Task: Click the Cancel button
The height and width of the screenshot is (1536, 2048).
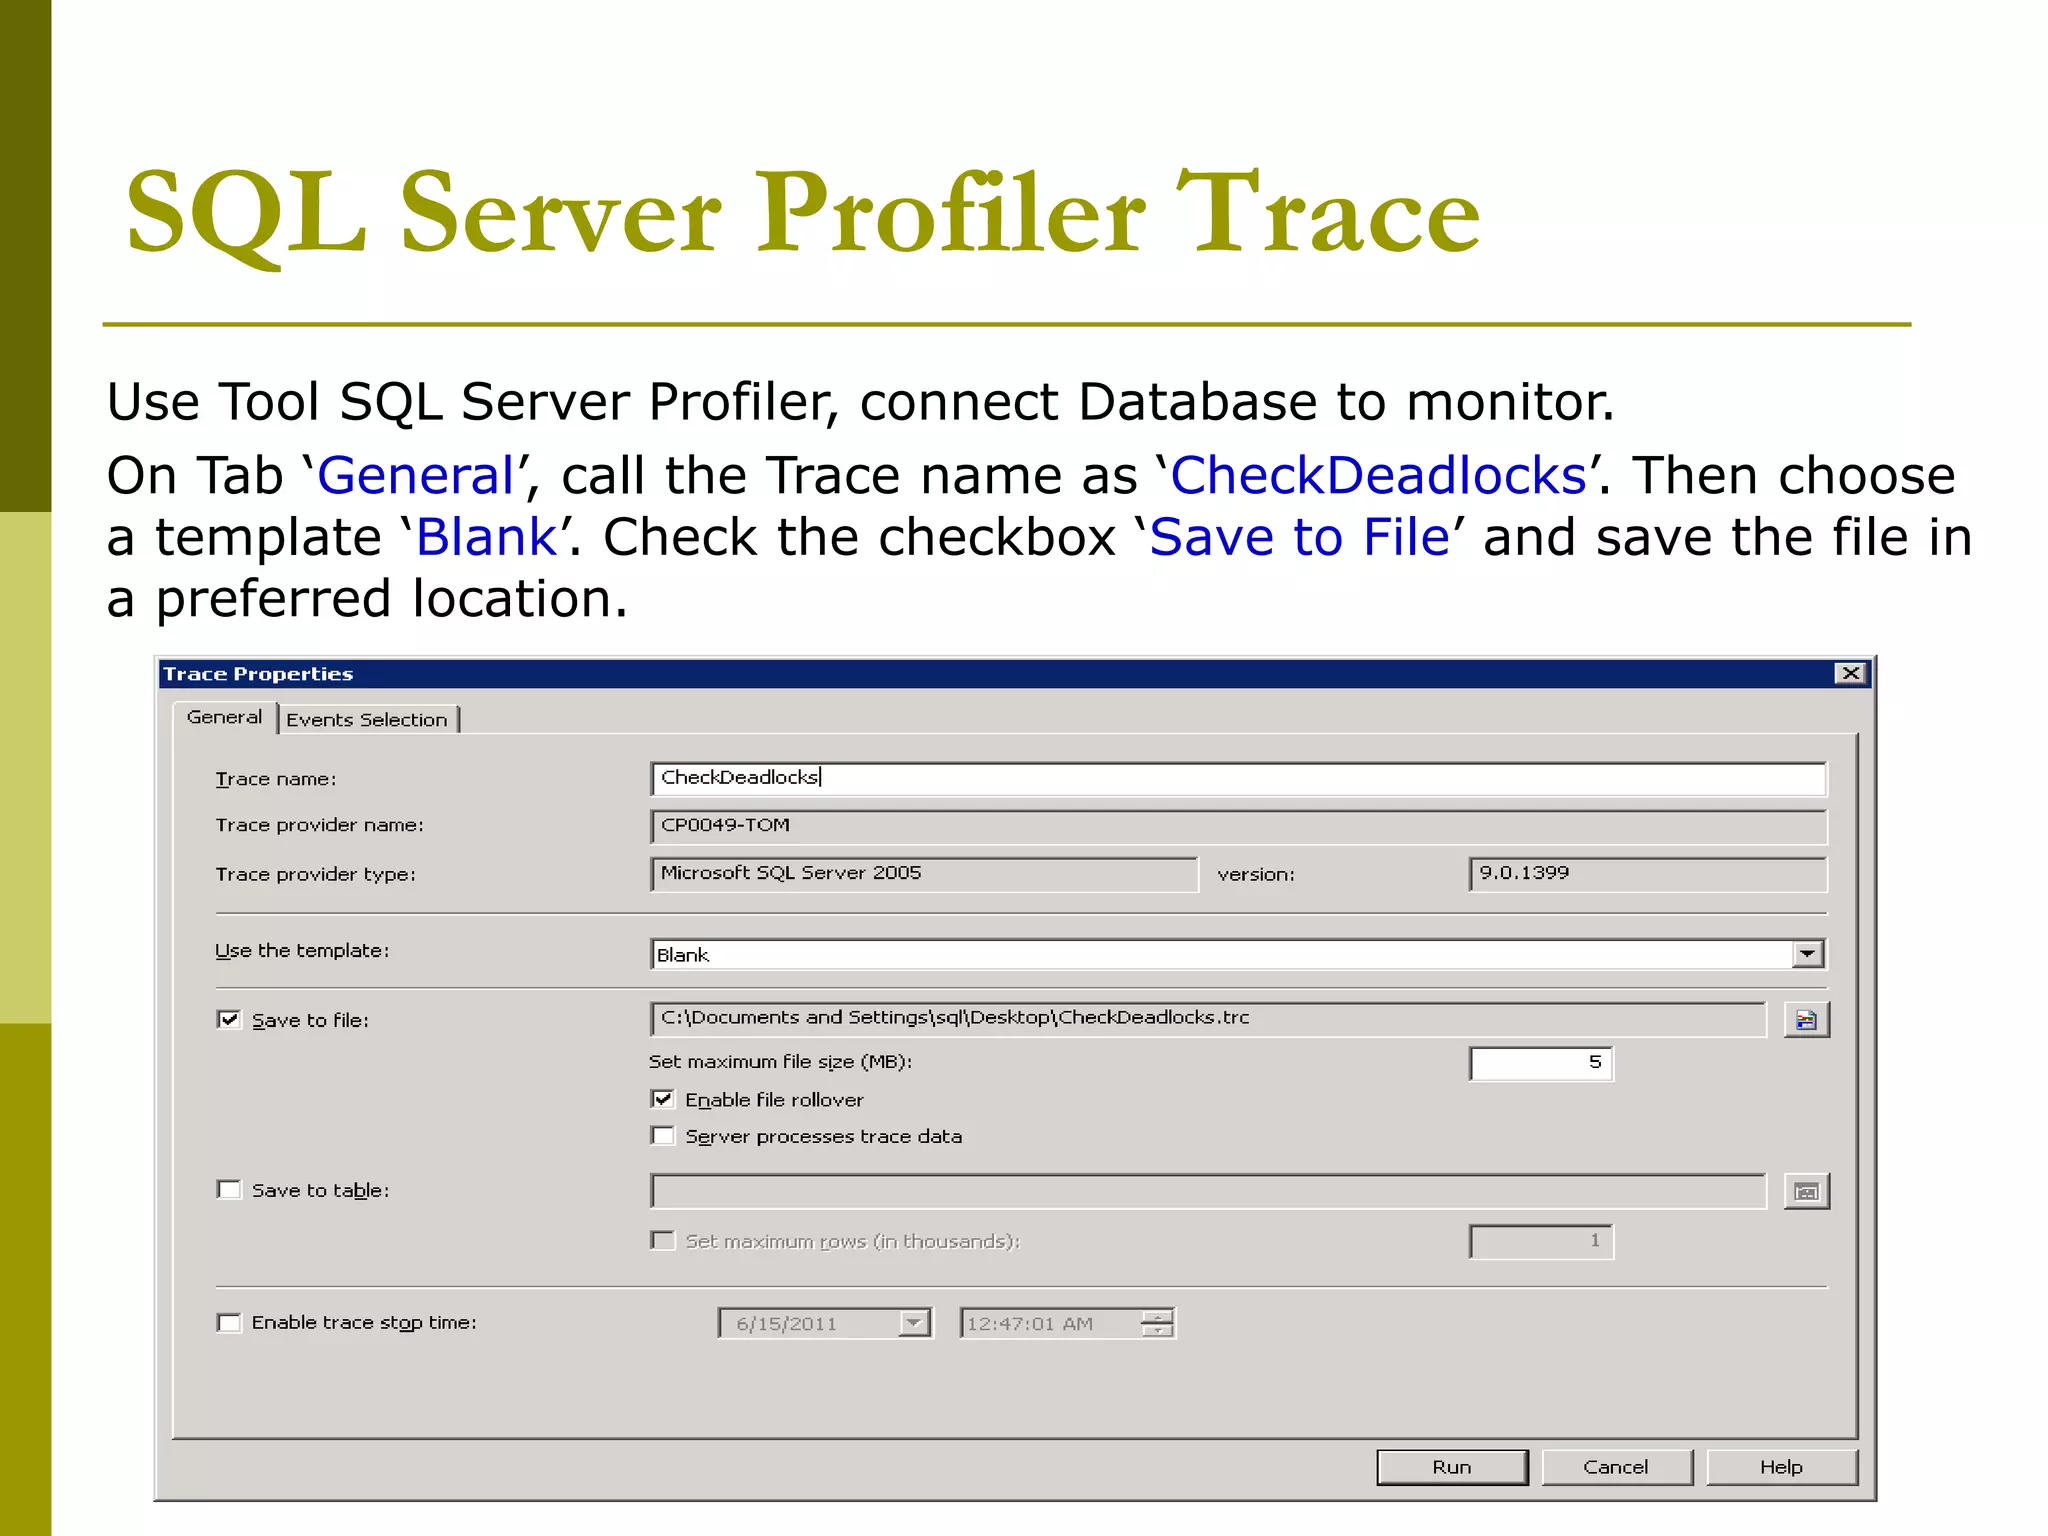Action: click(1616, 1467)
